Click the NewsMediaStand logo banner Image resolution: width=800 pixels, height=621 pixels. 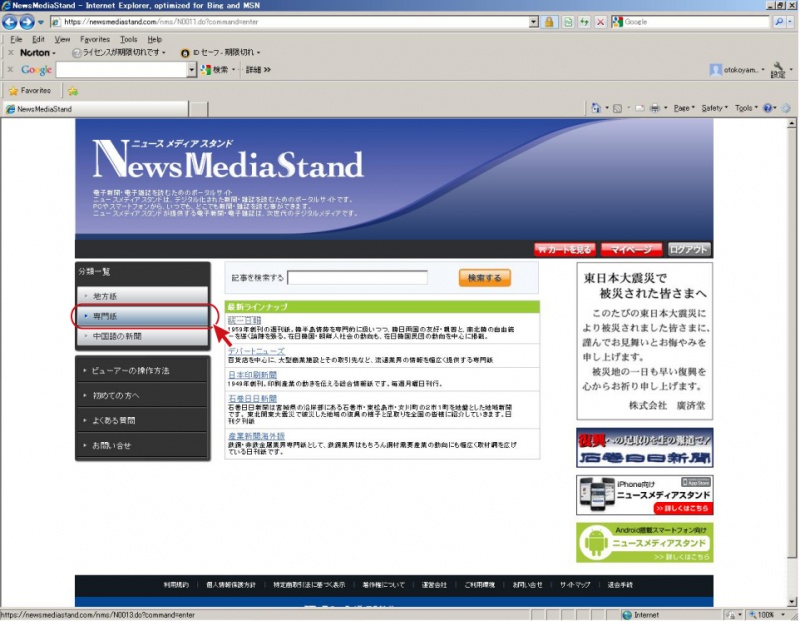[228, 159]
